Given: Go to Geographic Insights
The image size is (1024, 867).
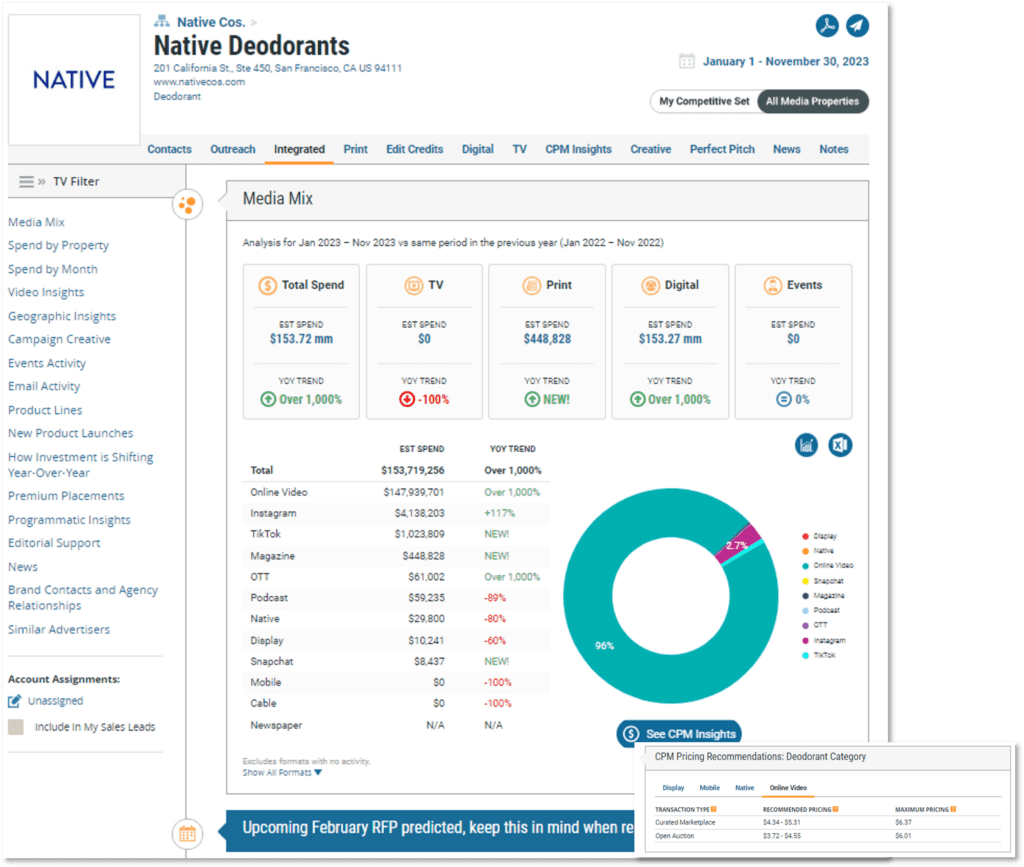Looking at the screenshot, I should tap(61, 316).
